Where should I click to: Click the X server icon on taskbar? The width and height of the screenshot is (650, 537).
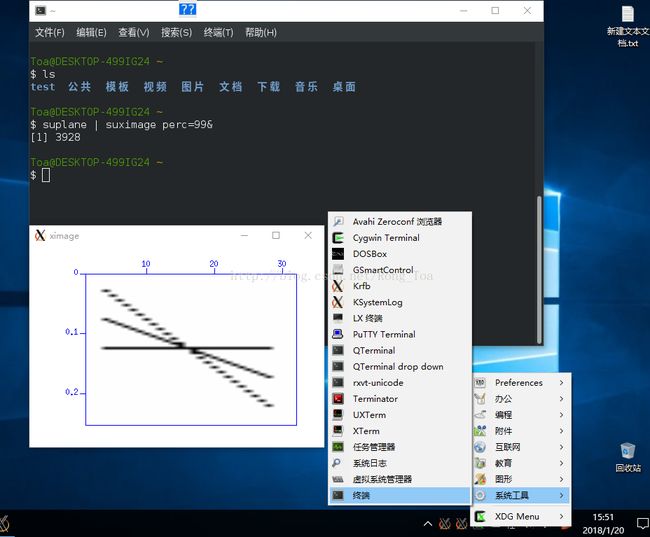tap(5, 524)
